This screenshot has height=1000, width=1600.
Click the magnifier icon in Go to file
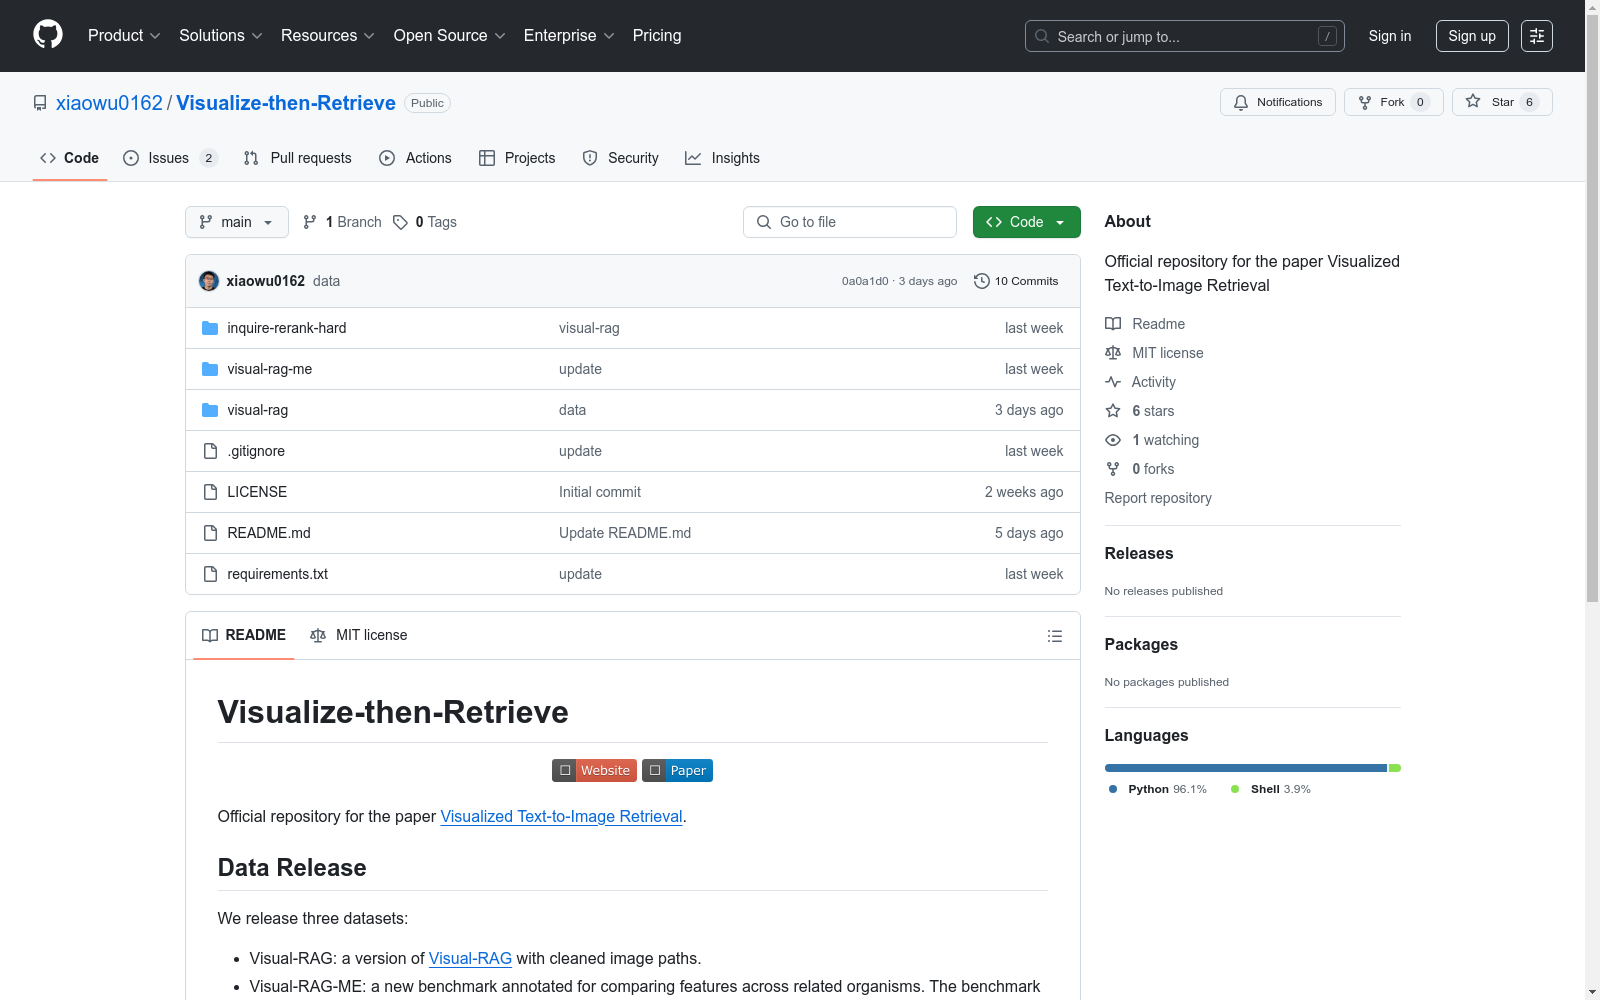(764, 222)
